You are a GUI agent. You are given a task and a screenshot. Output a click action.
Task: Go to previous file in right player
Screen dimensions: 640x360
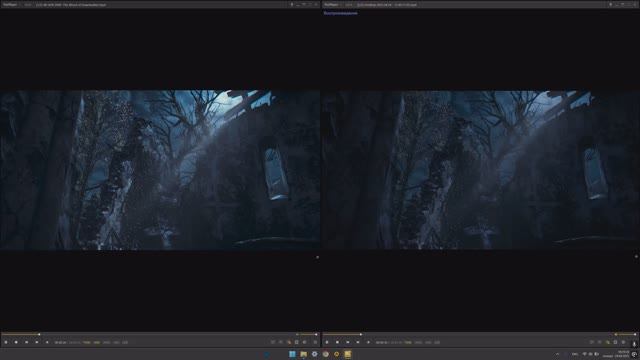(x=348, y=342)
